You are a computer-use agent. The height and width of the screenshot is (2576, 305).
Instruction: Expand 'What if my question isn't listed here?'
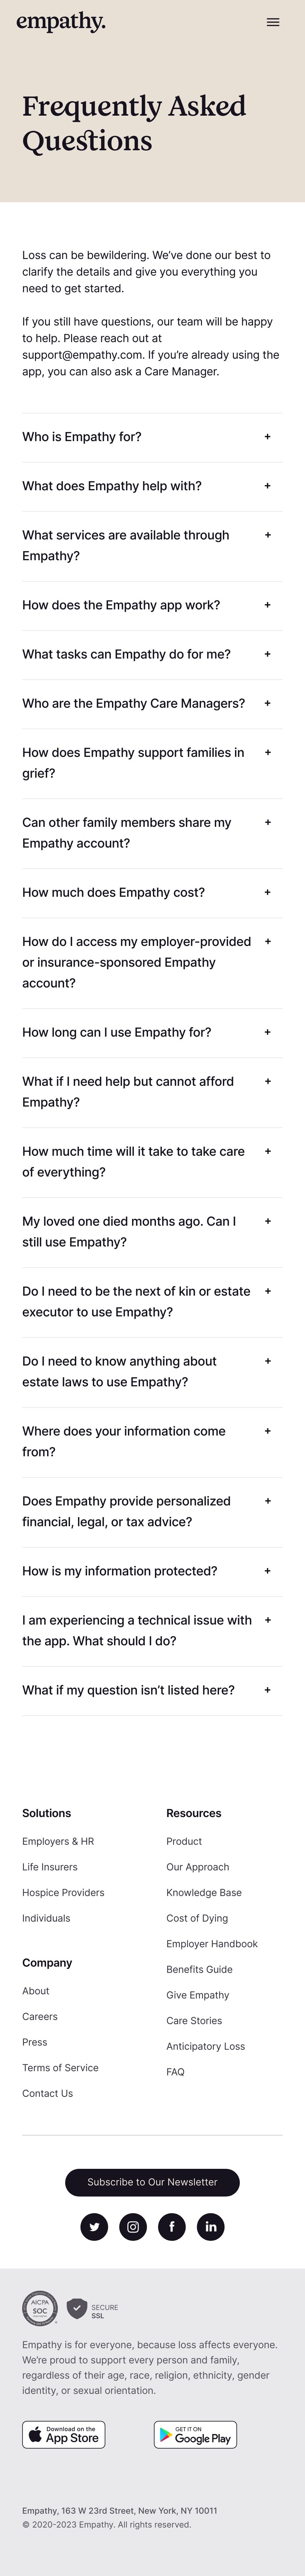tap(152, 1690)
